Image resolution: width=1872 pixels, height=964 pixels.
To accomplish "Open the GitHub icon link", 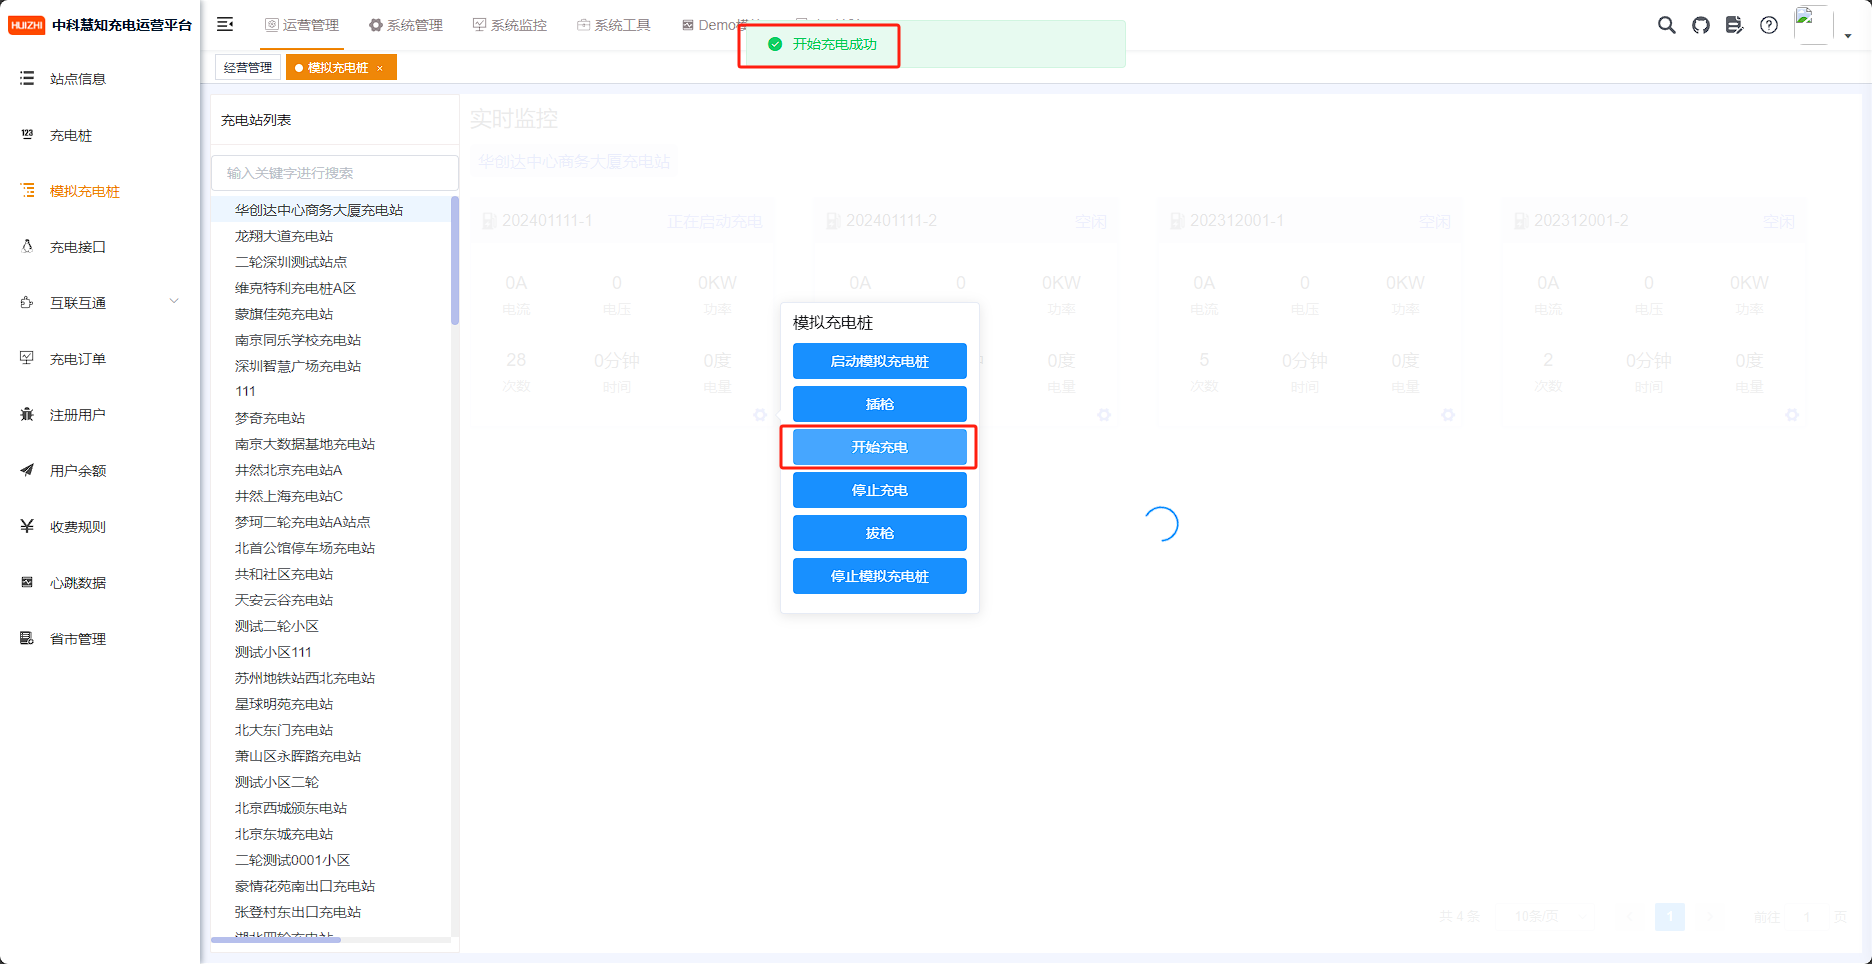I will coord(1701,25).
